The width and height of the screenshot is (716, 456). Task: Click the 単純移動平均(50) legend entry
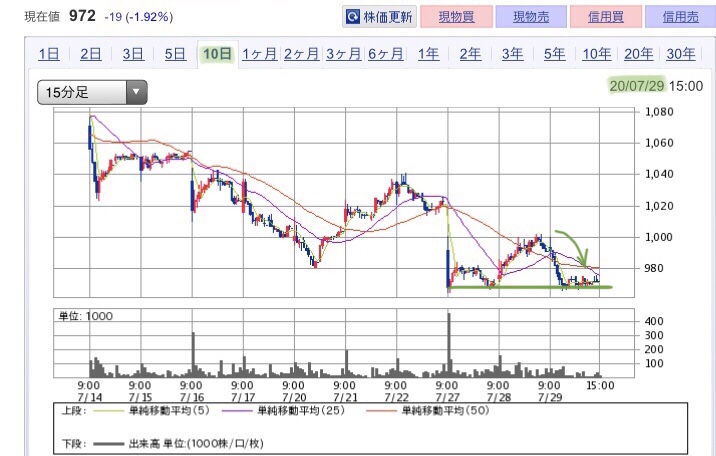point(428,410)
